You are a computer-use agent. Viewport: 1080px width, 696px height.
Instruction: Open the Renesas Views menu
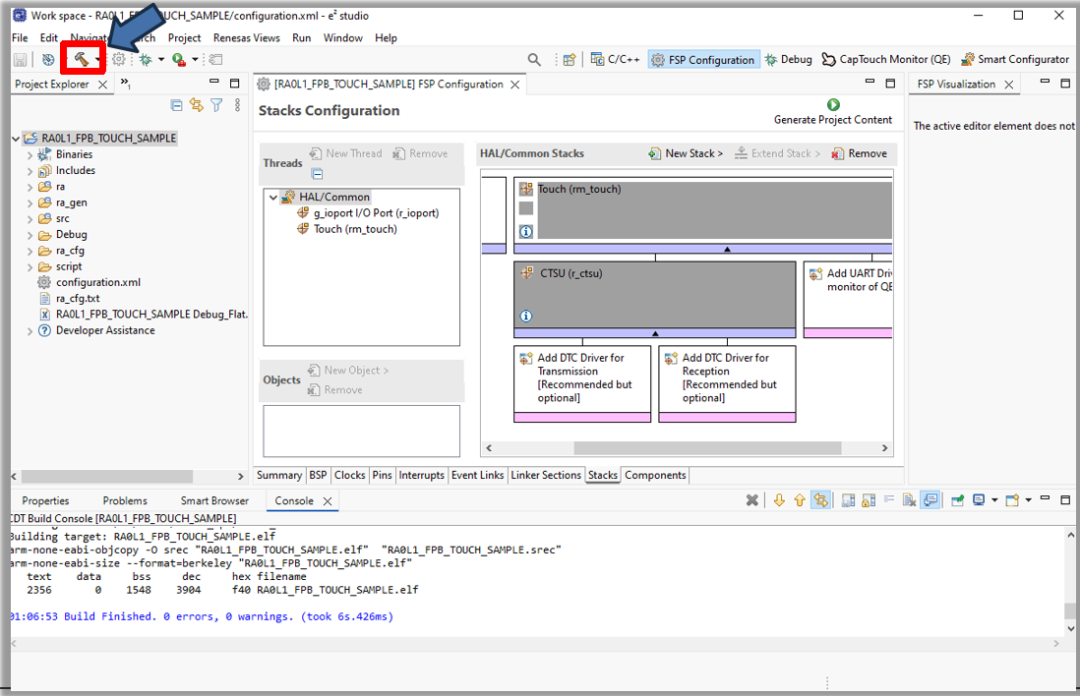[246, 38]
